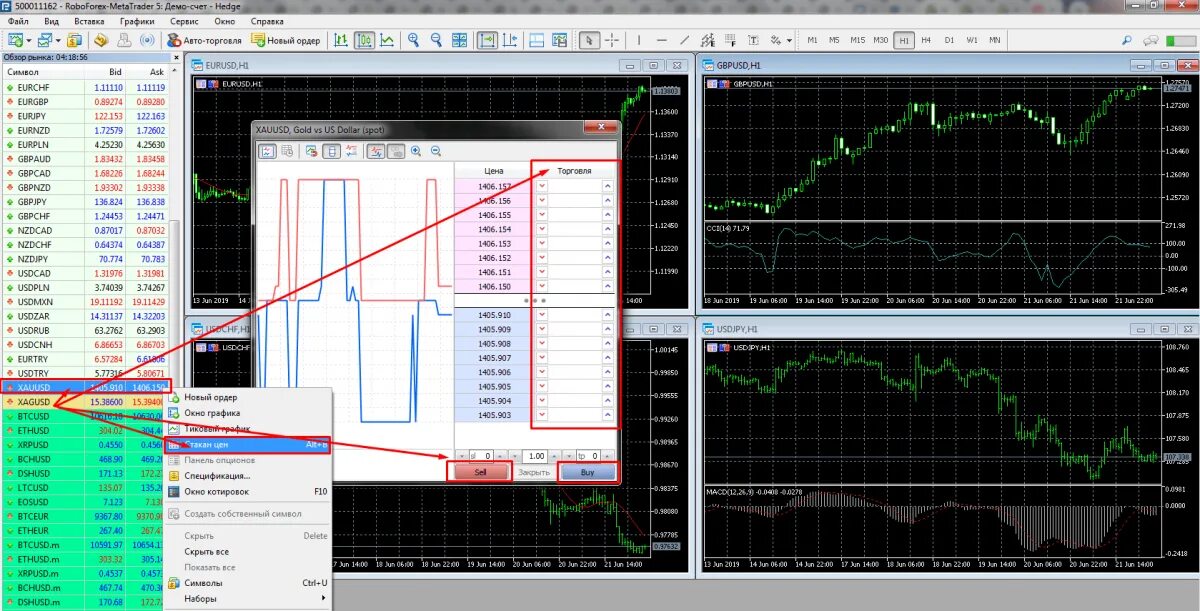Select GBPJPY row in Market Watch
This screenshot has height=611, width=1200.
[x=85, y=202]
